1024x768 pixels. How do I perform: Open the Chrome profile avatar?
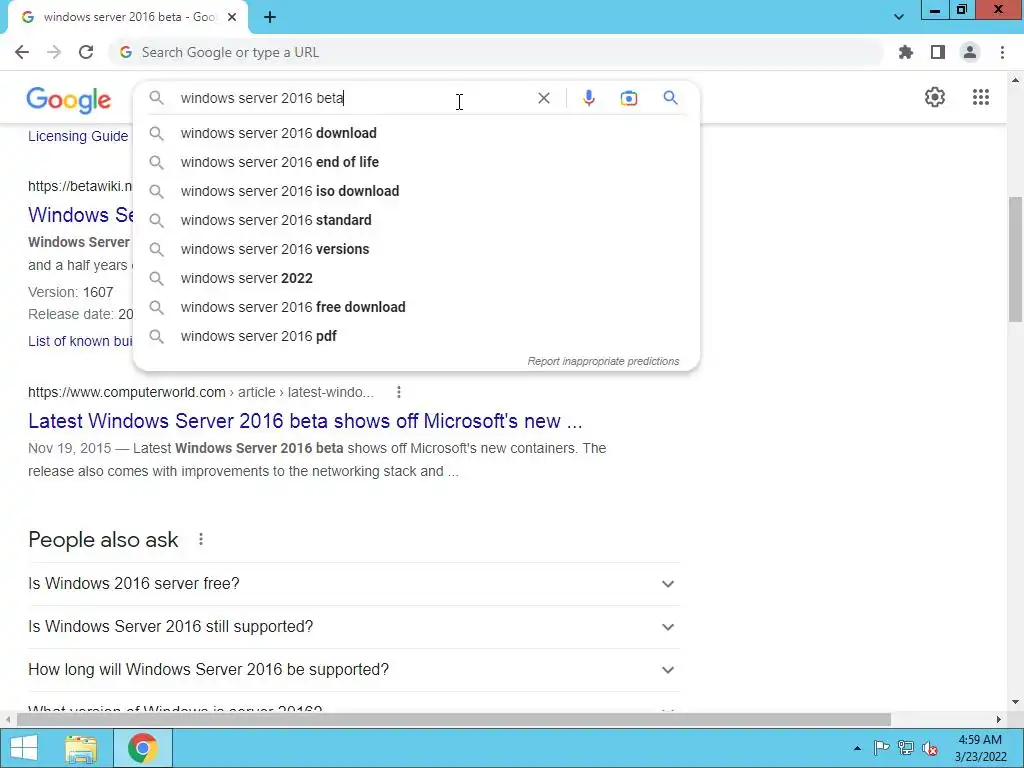(970, 52)
